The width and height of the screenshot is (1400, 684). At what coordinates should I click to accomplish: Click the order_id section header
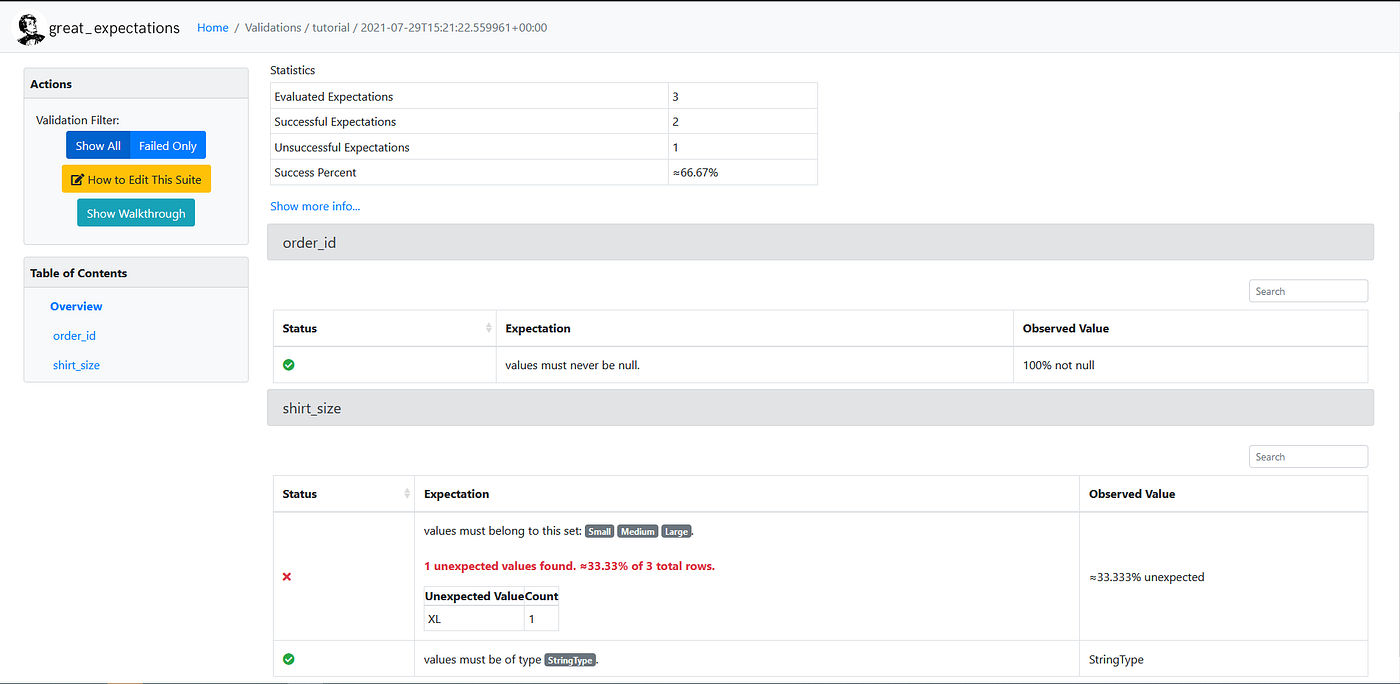(x=820, y=242)
